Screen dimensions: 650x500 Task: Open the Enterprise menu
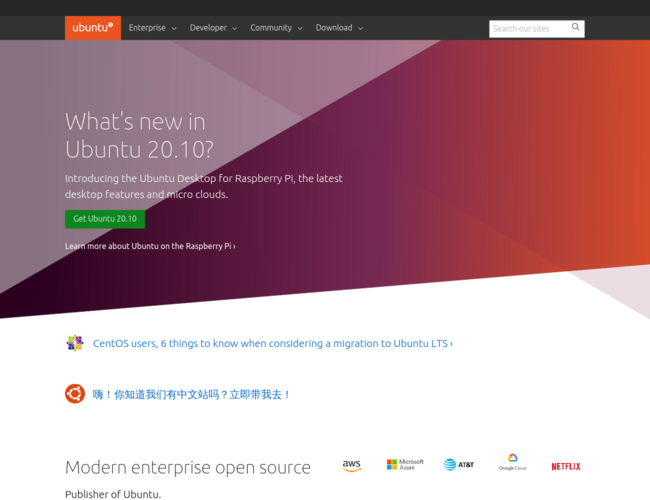[x=147, y=28]
